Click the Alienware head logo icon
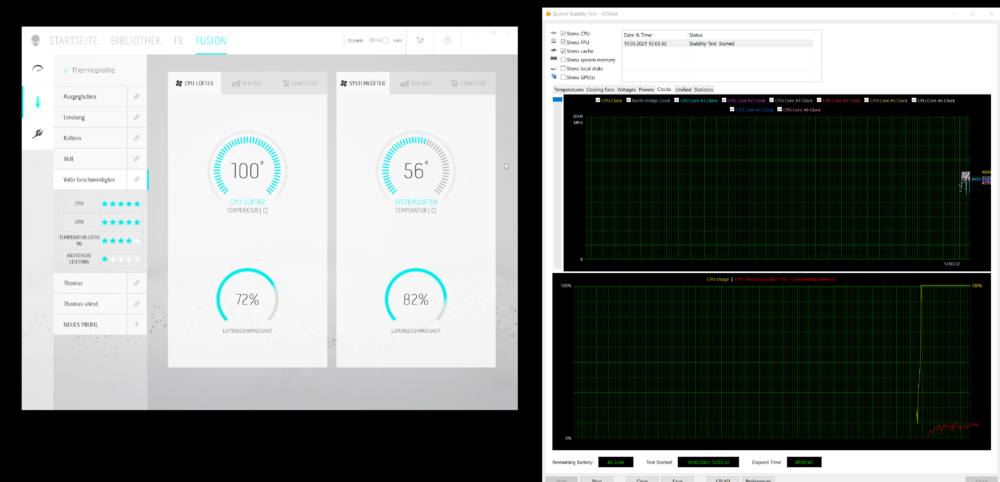Screen dimensions: 1000x482 36,41
